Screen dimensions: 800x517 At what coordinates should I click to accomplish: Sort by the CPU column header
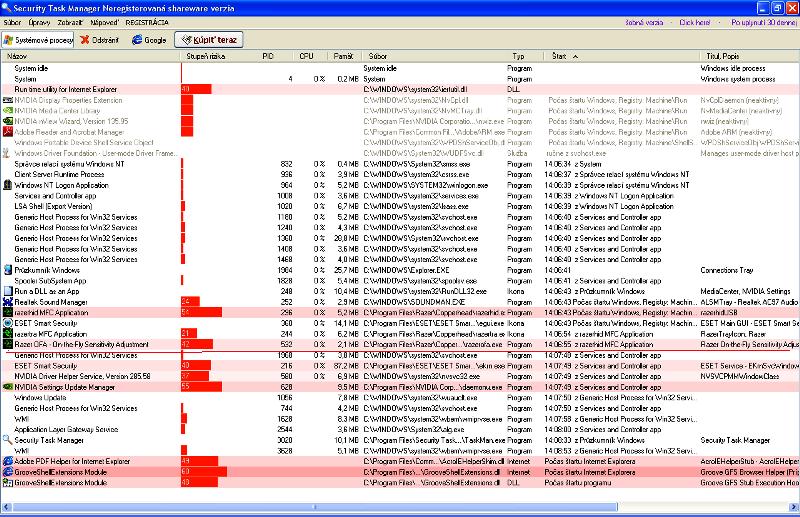(x=310, y=56)
